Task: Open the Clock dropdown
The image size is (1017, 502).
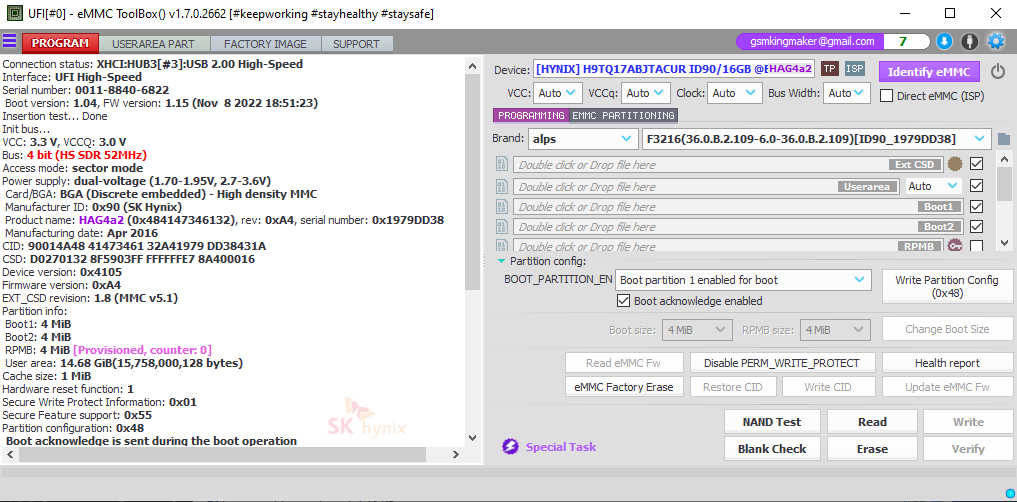Action: pyautogui.click(x=734, y=93)
